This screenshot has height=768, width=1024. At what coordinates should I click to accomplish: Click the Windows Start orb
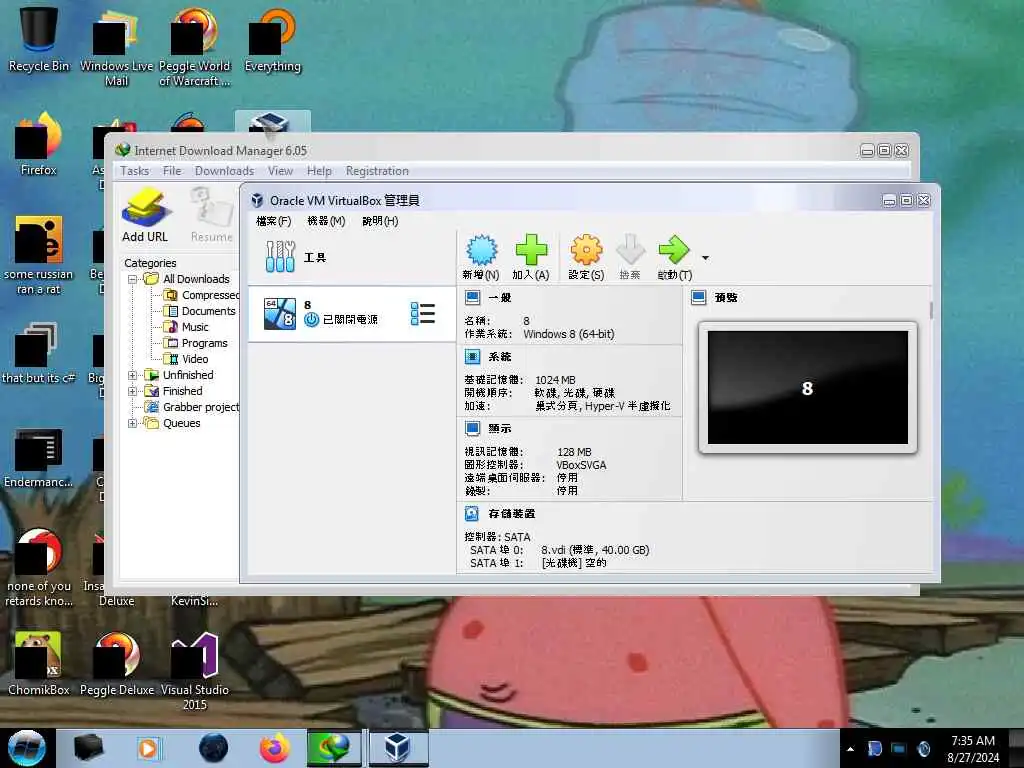(27, 748)
